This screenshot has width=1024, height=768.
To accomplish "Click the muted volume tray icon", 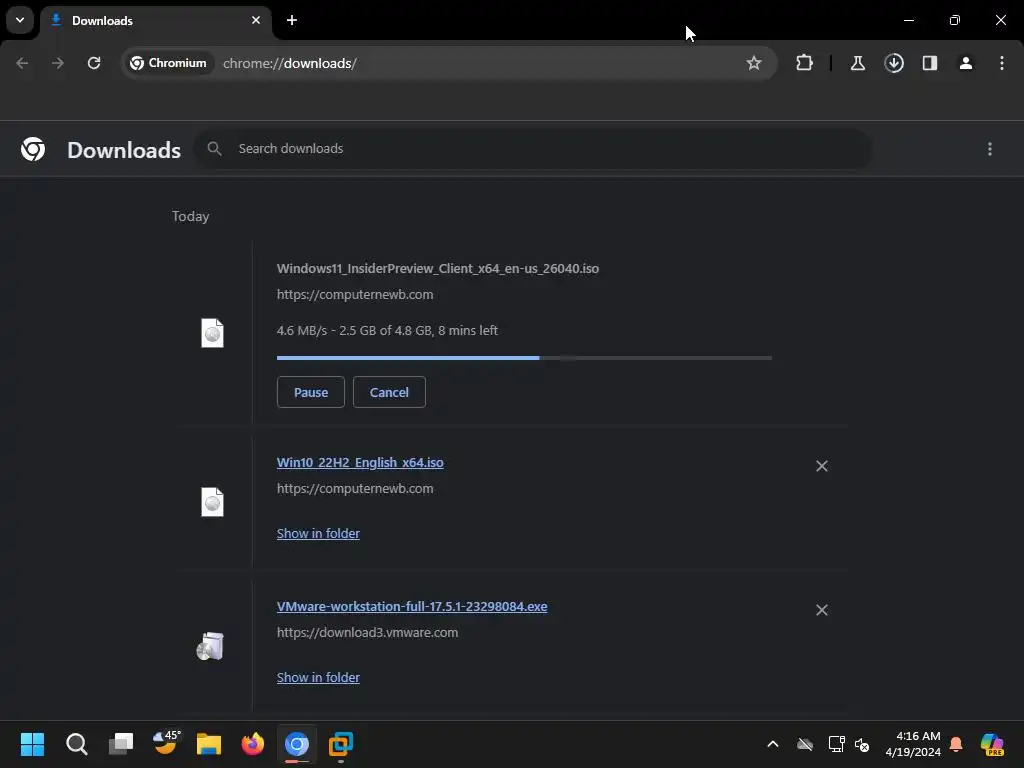I will point(862,744).
